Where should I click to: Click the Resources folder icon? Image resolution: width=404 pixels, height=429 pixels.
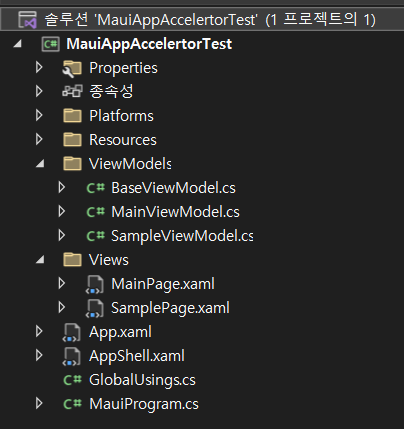(72, 140)
